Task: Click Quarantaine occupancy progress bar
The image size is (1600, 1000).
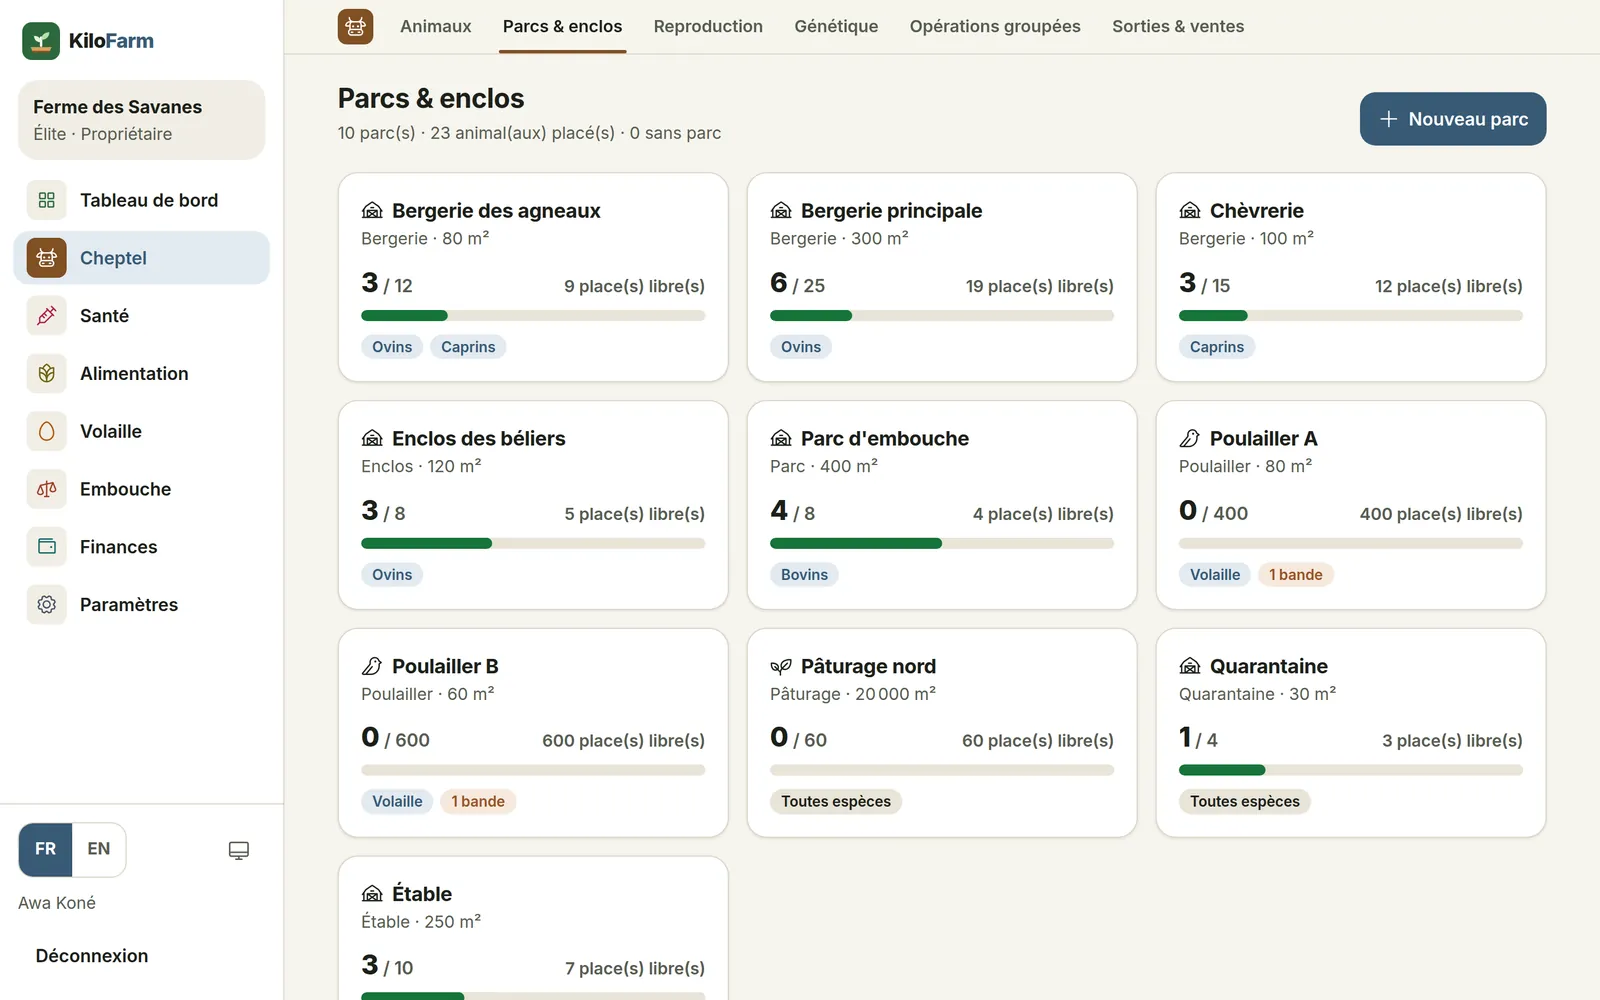Action: click(x=1351, y=771)
